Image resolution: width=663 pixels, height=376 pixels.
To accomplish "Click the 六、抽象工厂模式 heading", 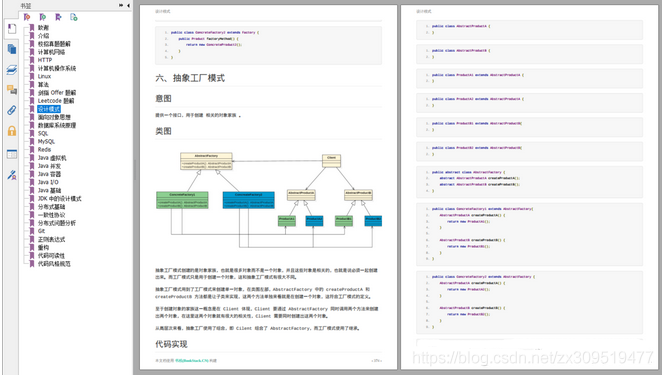I will pyautogui.click(x=190, y=78).
